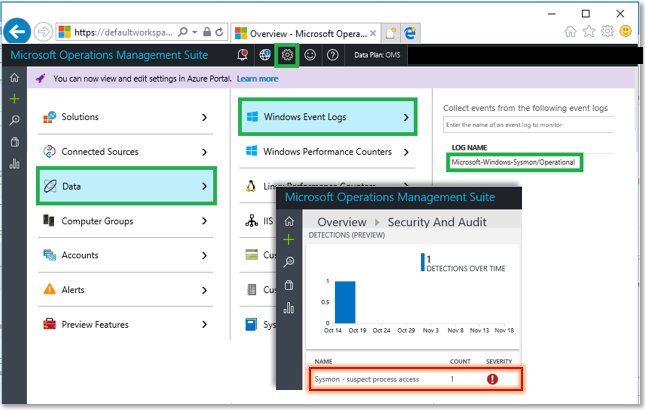
Task: Click the feedback smiley icon in OMS header
Action: (310, 55)
